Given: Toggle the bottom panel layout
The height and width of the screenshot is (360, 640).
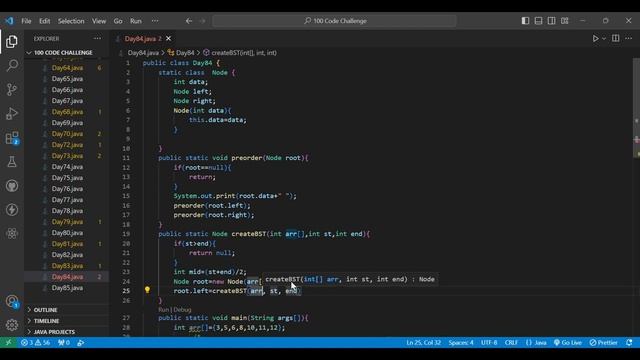Looking at the screenshot, I should pyautogui.click(x=538, y=21).
